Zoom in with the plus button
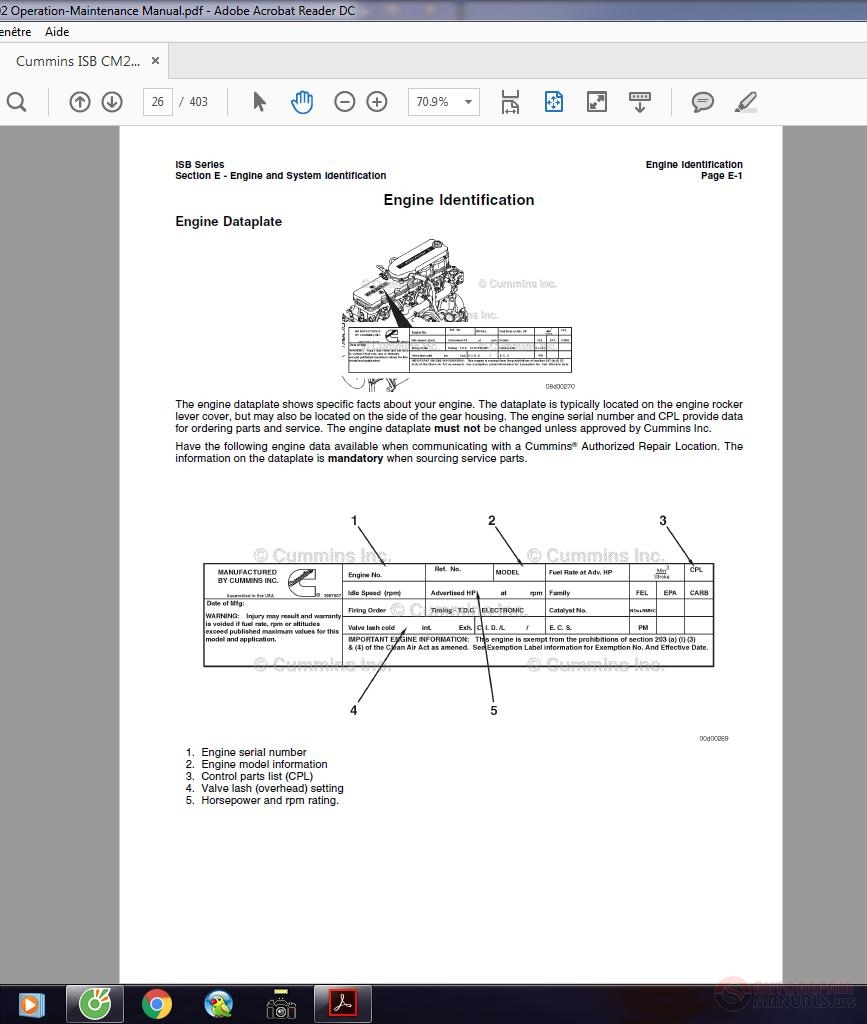The width and height of the screenshot is (867, 1024). tap(377, 102)
